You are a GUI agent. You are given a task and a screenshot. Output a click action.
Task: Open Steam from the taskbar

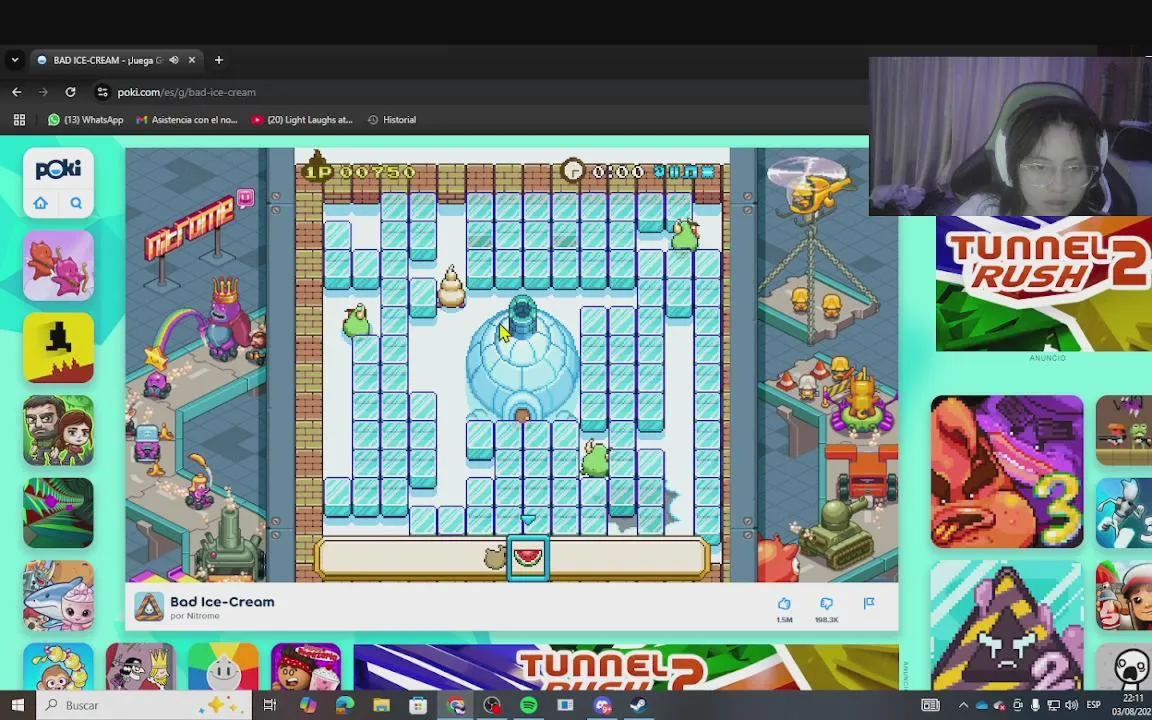(639, 705)
